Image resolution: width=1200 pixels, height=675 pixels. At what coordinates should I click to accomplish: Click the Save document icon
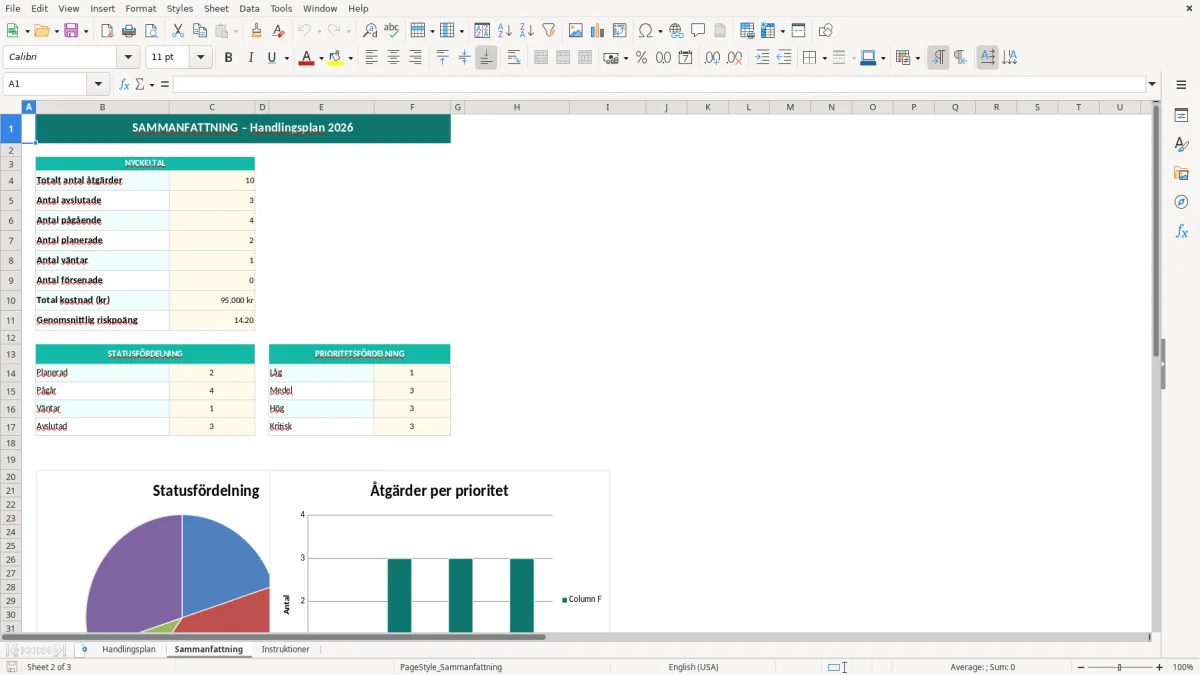tap(71, 31)
